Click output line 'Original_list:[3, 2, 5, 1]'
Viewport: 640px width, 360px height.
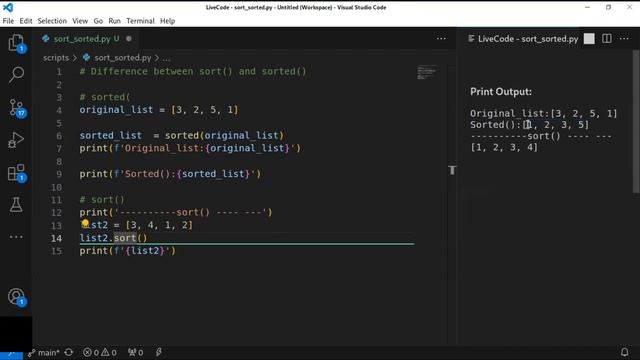point(543,113)
